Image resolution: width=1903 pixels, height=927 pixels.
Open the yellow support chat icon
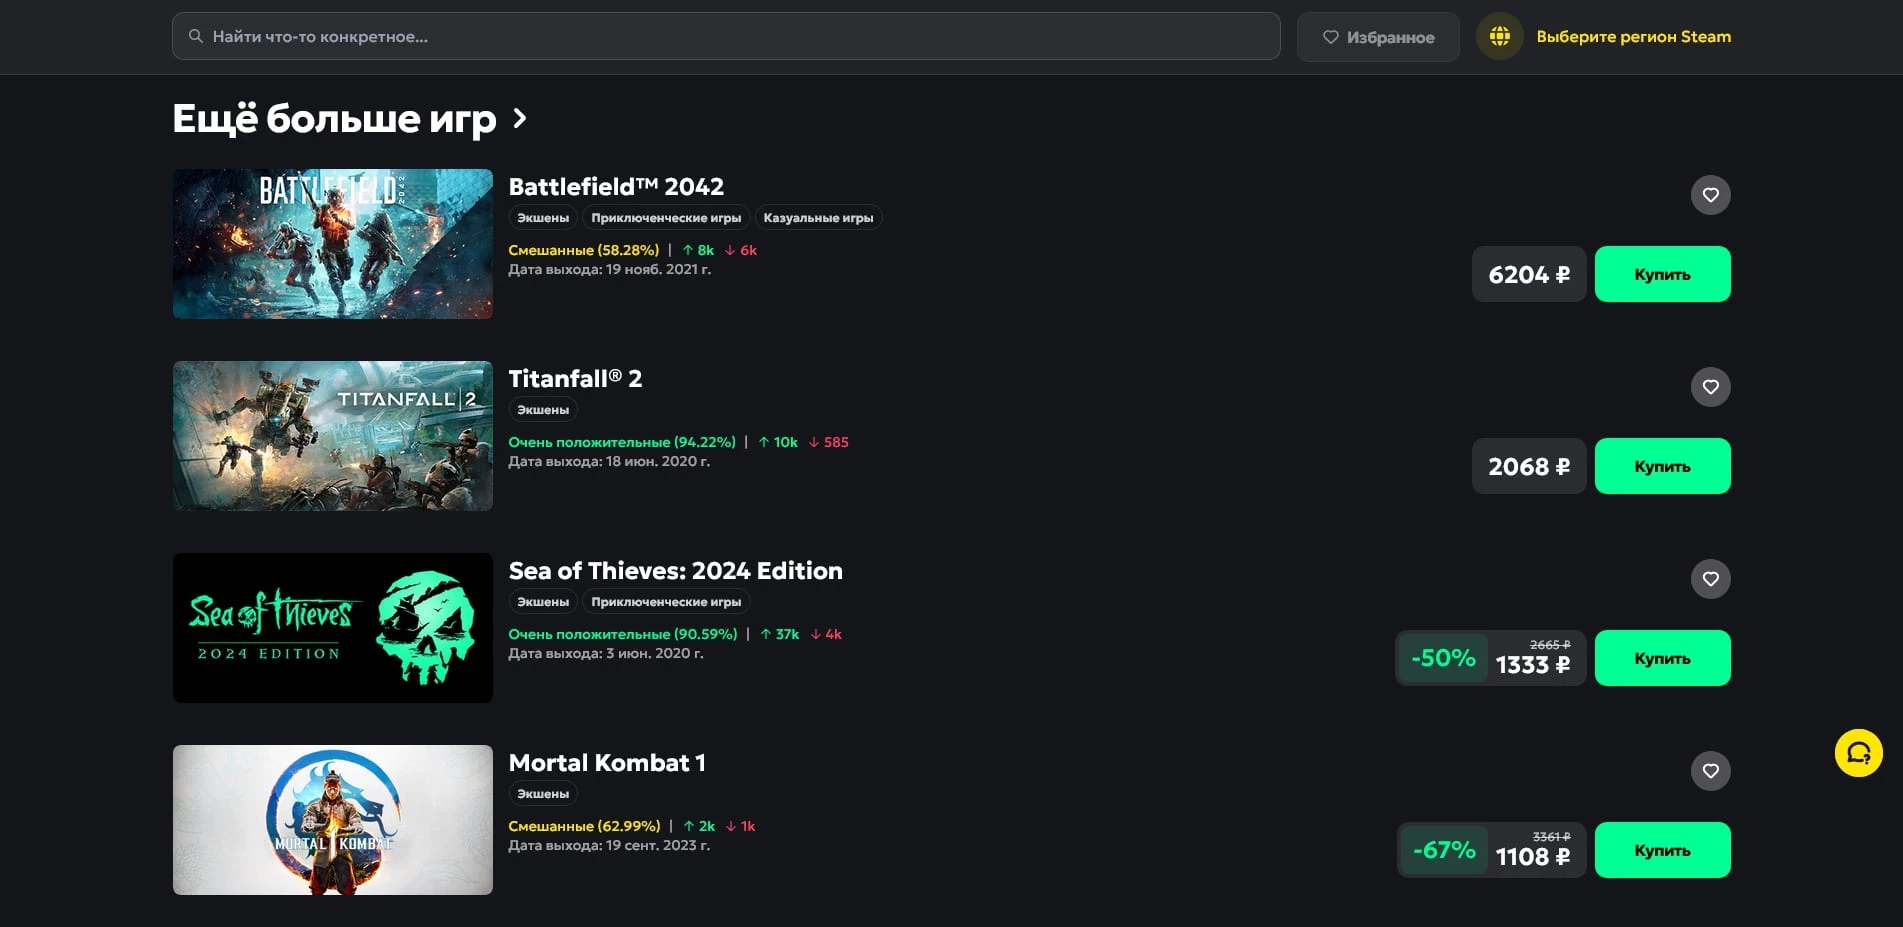tap(1858, 753)
